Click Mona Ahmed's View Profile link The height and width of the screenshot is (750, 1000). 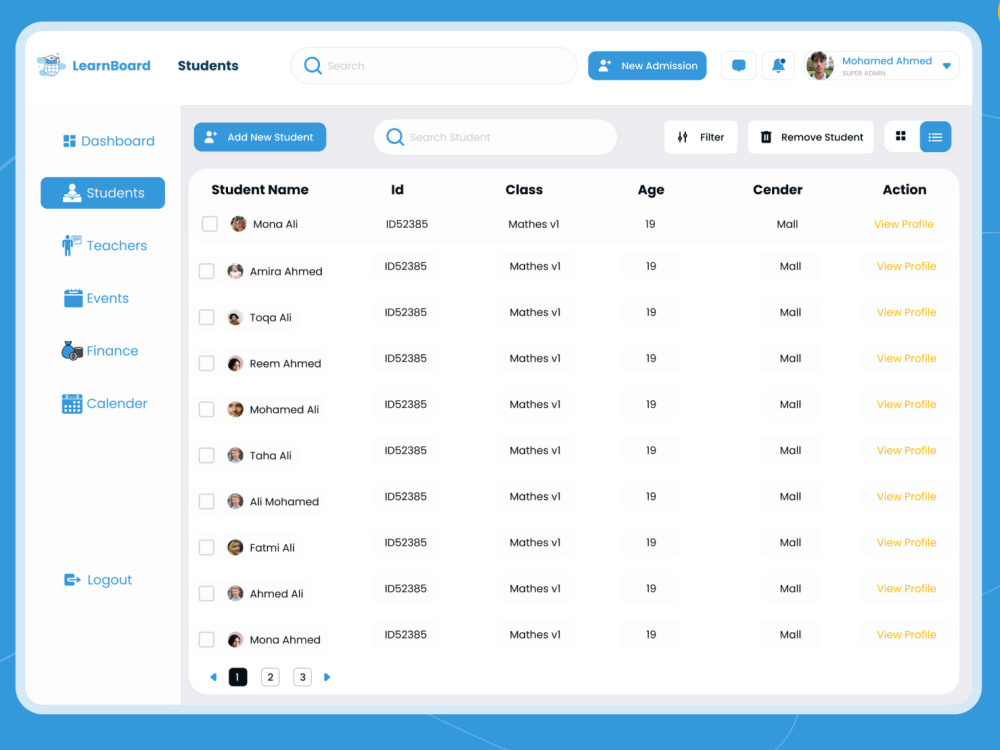pos(906,634)
